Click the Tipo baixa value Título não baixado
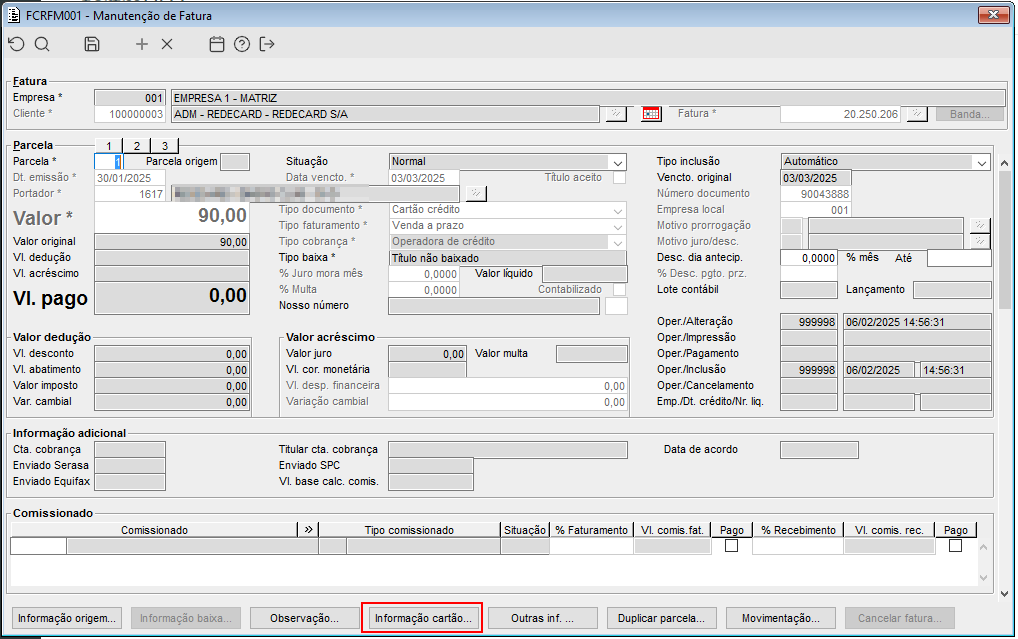Image resolution: width=1018 pixels, height=639 pixels. pyautogui.click(x=508, y=258)
